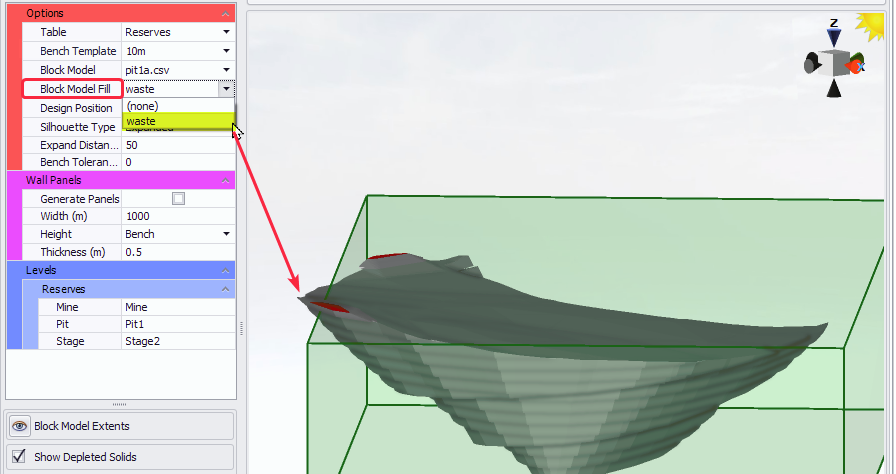Viewport: 896px width, 474px height.
Task: Select the Block Model Fill label
Action: click(75, 89)
